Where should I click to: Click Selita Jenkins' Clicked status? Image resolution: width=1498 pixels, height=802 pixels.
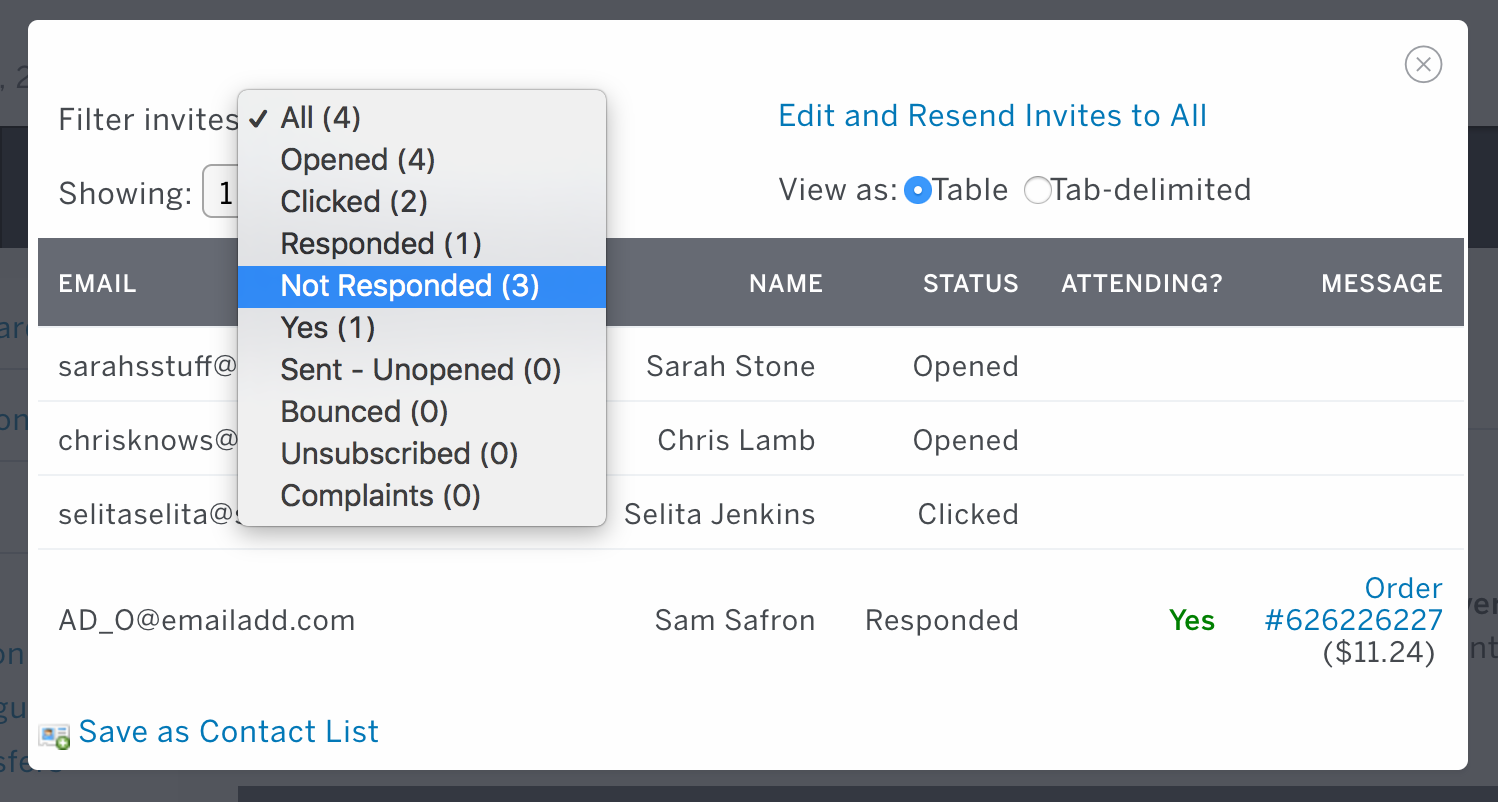pyautogui.click(x=968, y=515)
